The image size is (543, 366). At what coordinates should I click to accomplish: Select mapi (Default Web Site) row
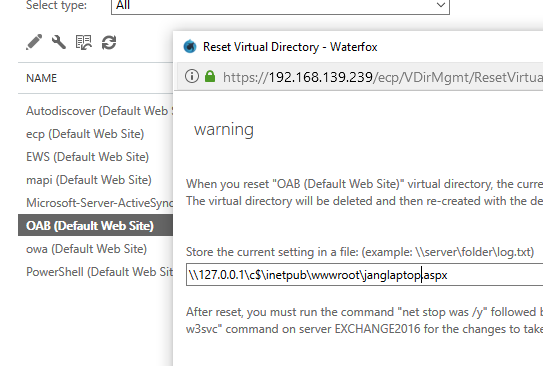pyautogui.click(x=96, y=180)
